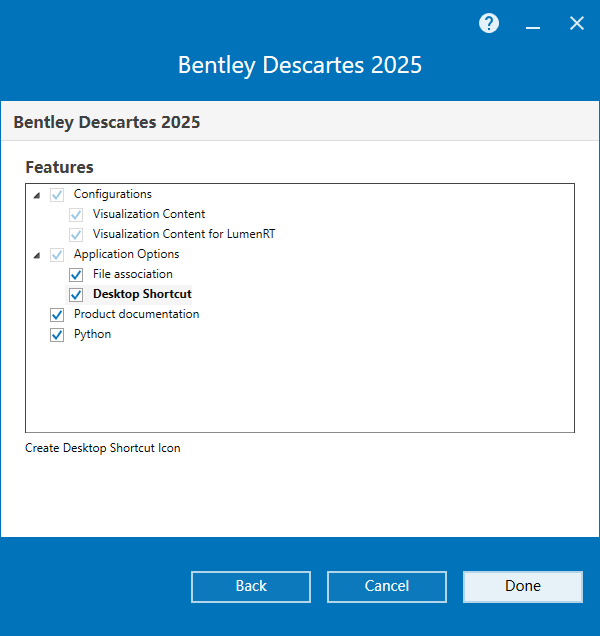Uncheck the Desktop Shortcut checkbox
This screenshot has height=636, width=600.
[x=76, y=294]
